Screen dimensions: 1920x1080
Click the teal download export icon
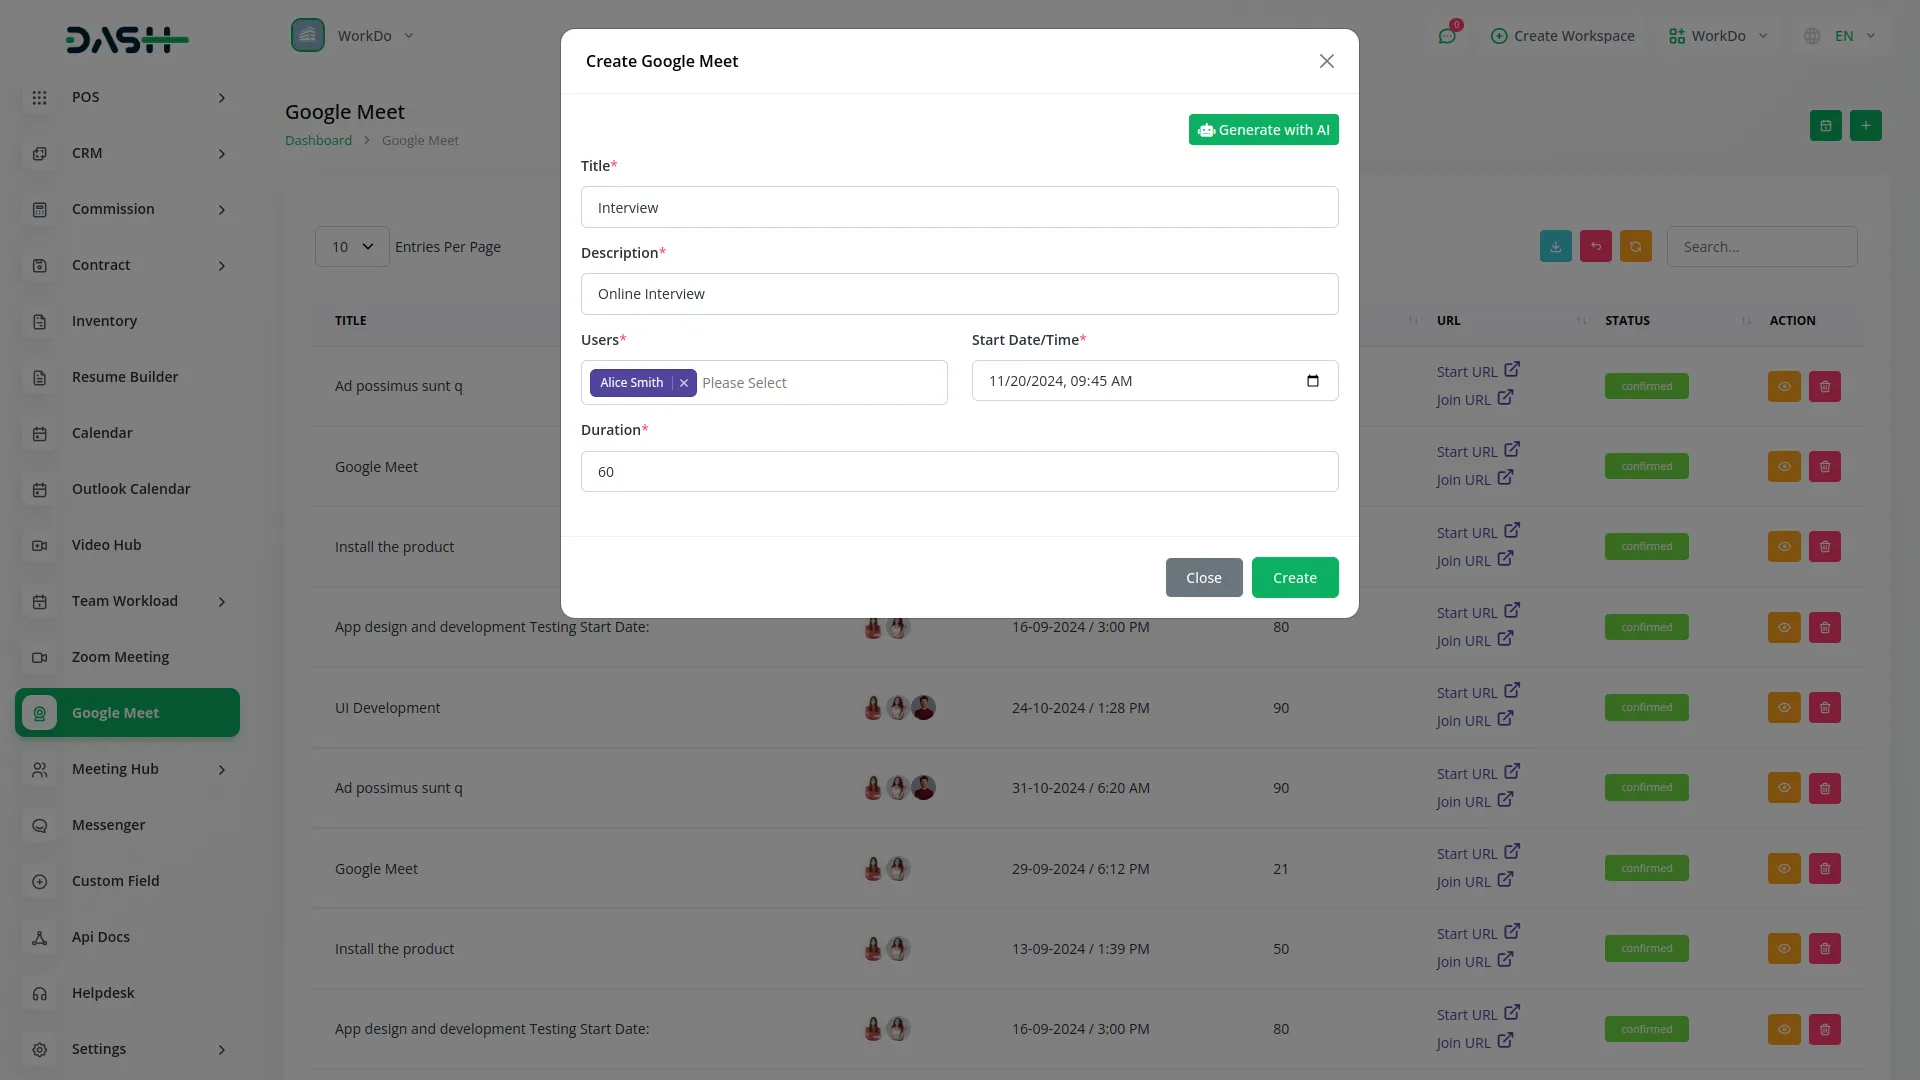(1555, 247)
